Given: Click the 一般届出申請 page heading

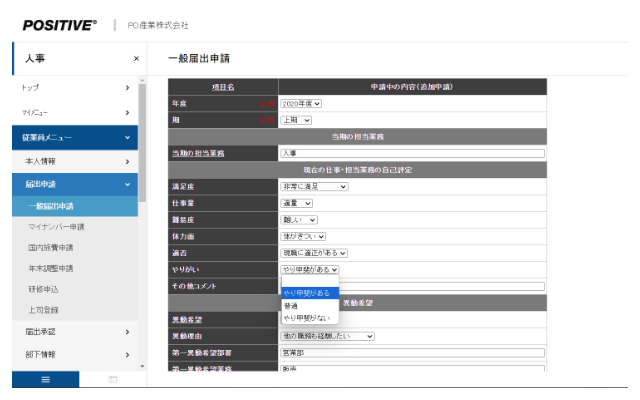Looking at the screenshot, I should [199, 58].
